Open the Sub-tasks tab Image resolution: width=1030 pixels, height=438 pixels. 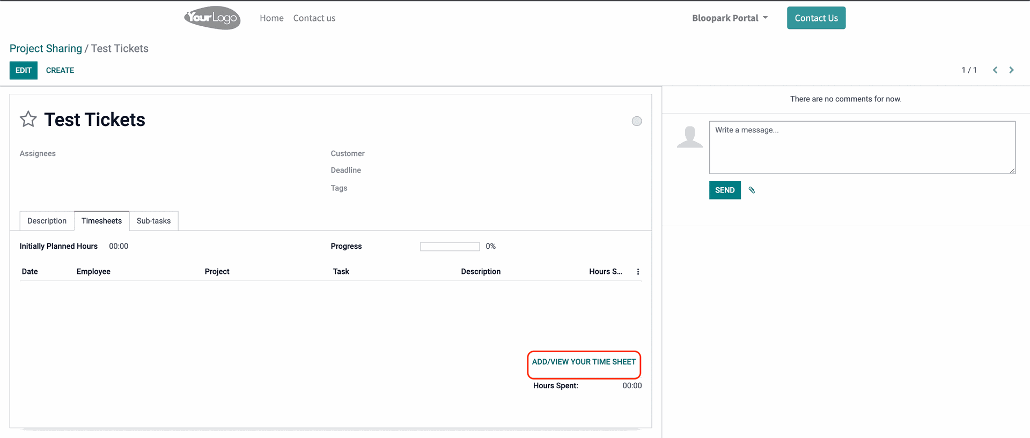[154, 221]
